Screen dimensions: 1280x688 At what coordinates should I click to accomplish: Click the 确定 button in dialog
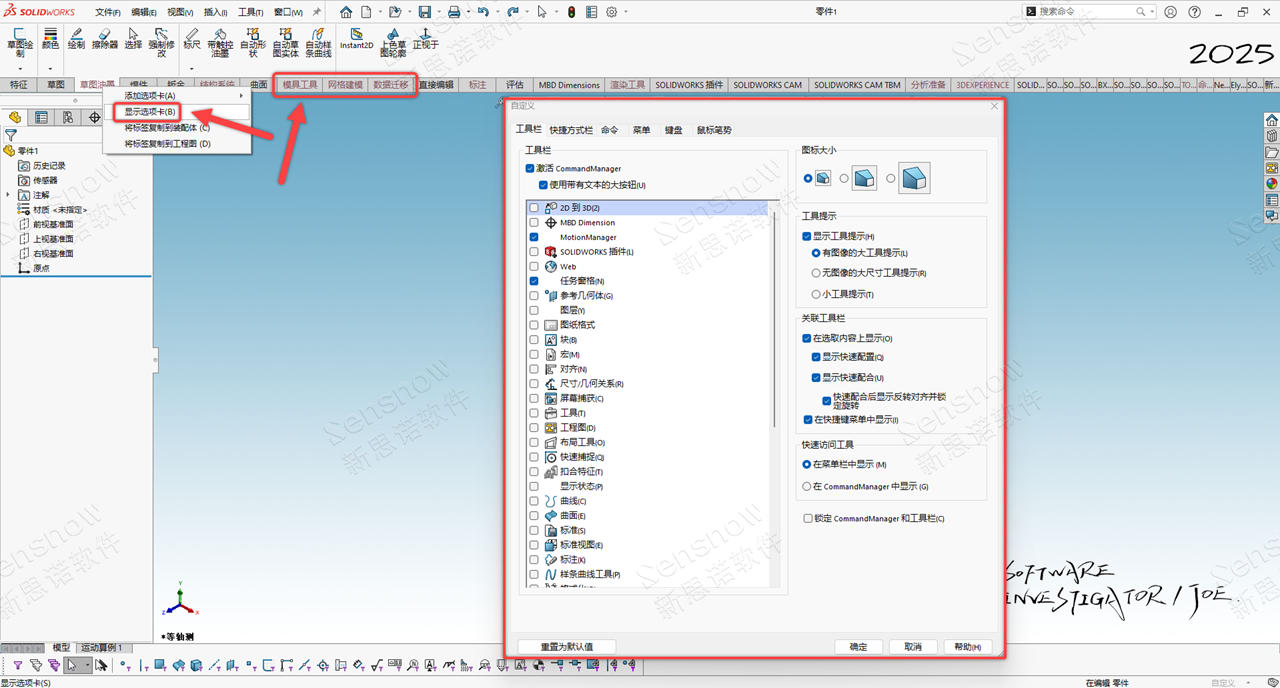tap(858, 647)
